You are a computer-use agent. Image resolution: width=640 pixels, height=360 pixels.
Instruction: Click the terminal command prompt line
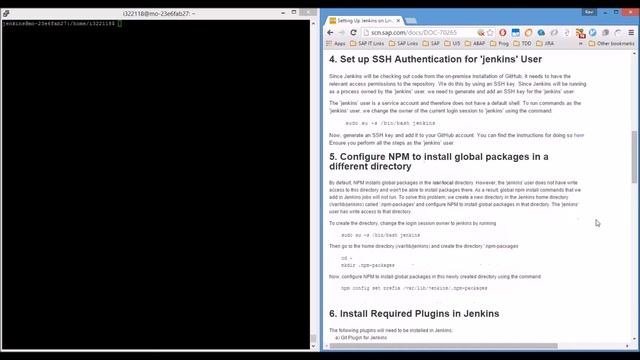[62, 24]
